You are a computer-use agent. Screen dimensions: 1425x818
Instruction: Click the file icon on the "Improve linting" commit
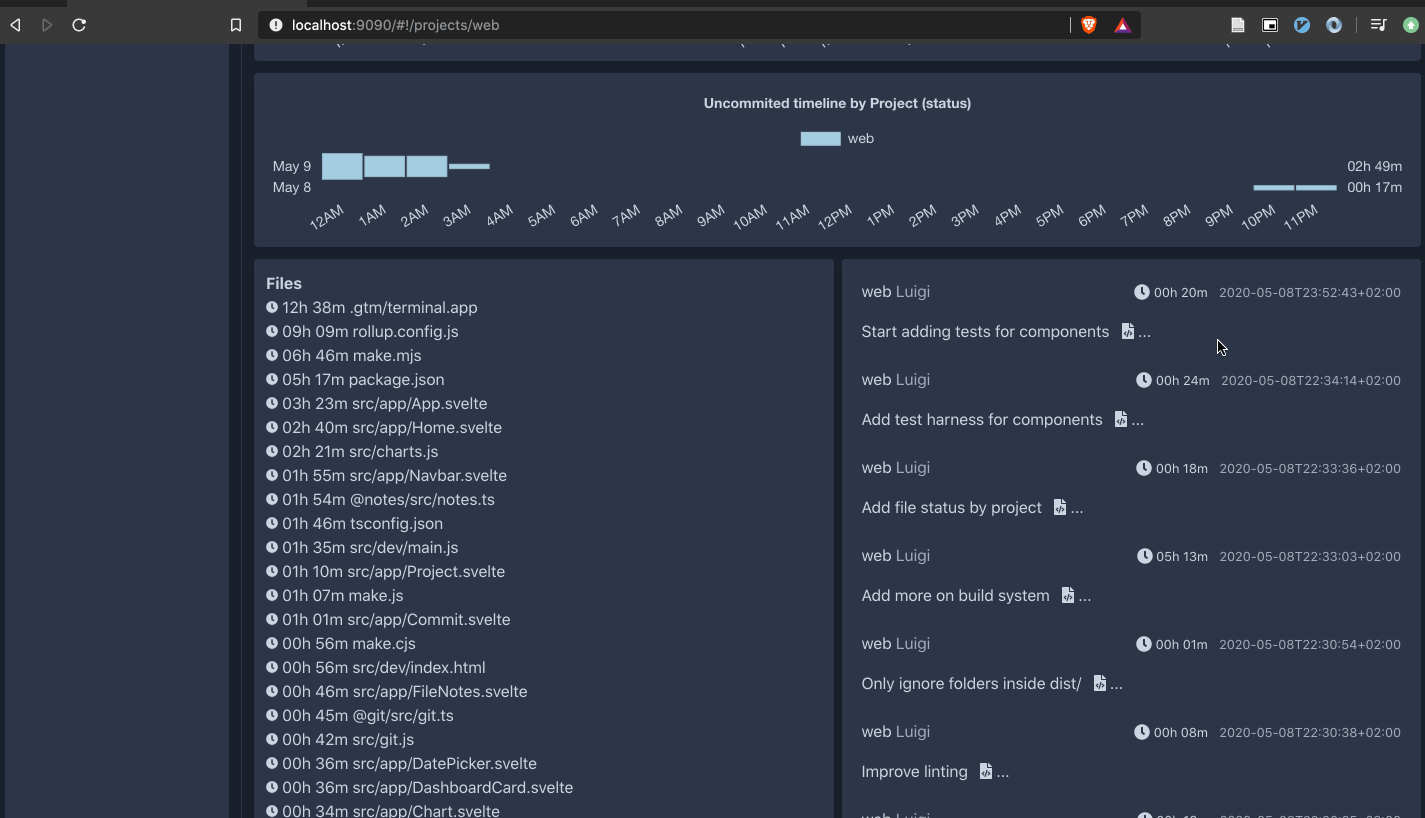tap(985, 771)
